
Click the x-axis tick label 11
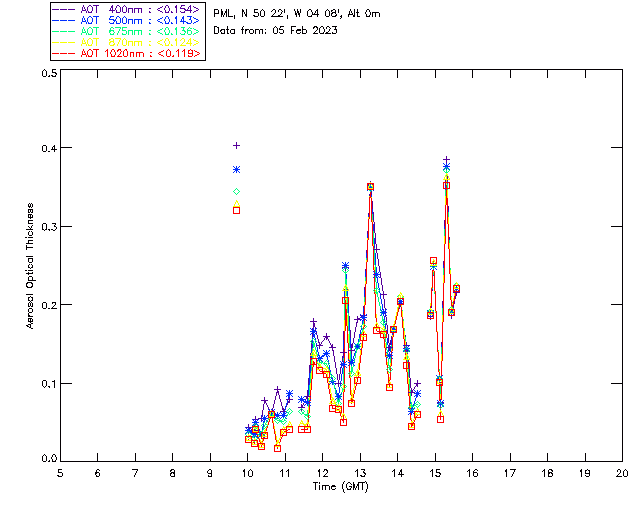click(x=285, y=473)
